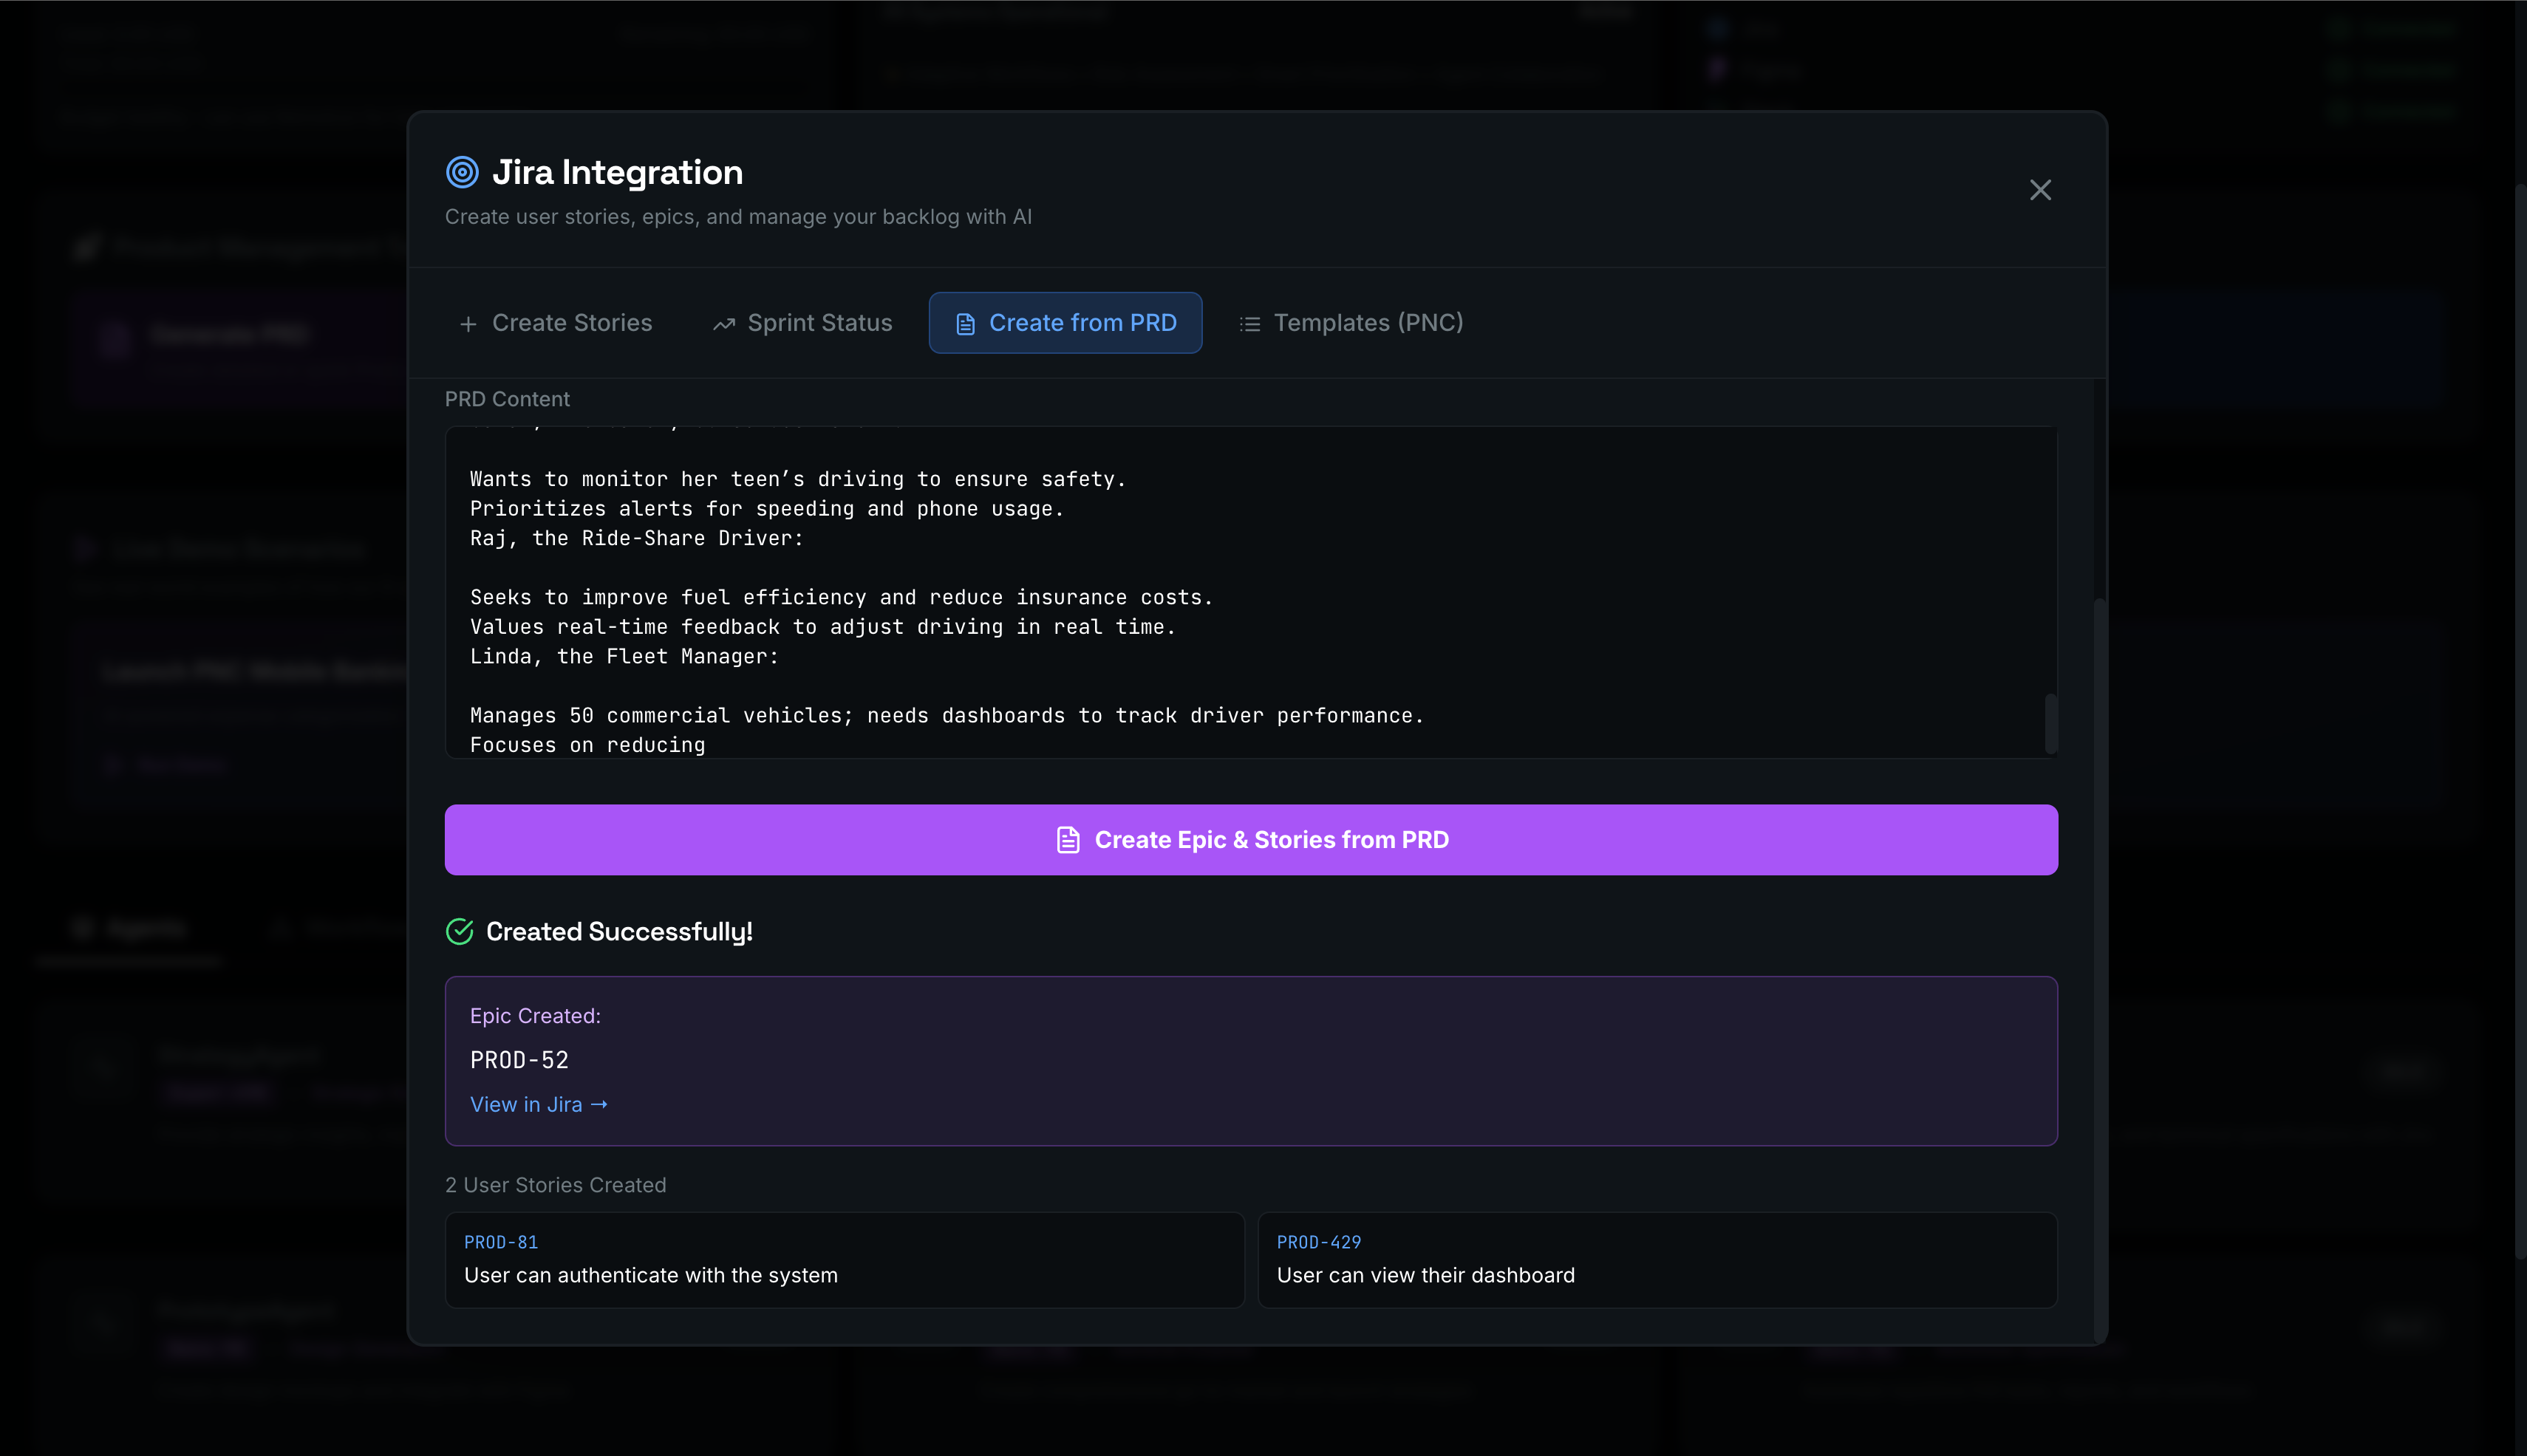Image resolution: width=2527 pixels, height=1456 pixels.
Task: Open View in Jira link
Action: (x=538, y=1105)
